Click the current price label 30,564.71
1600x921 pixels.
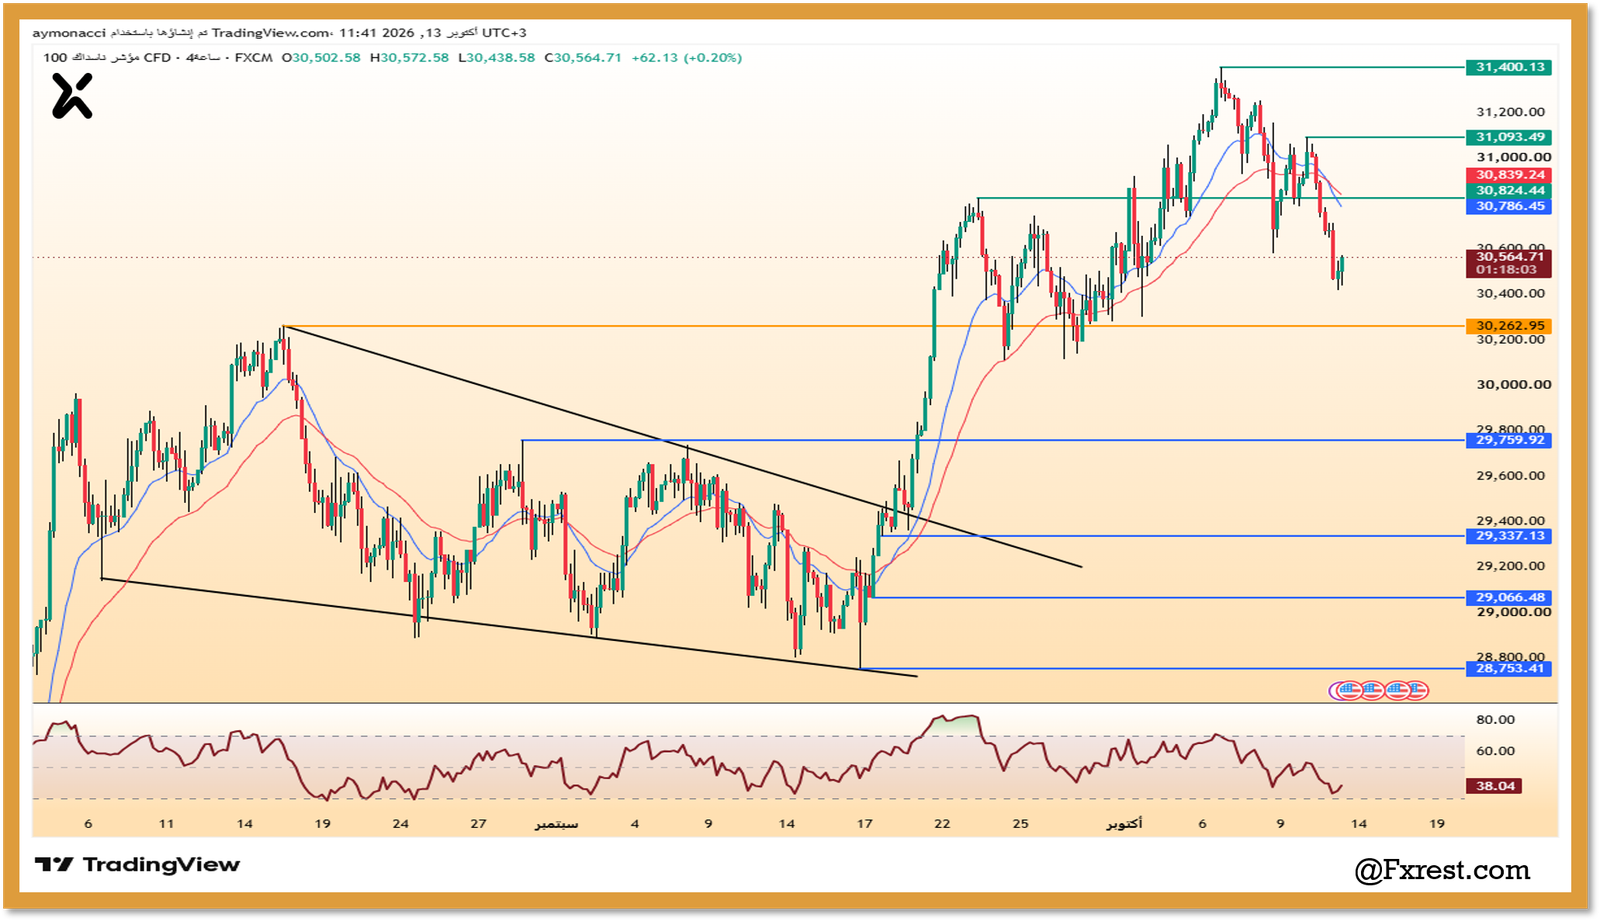[x=1510, y=257]
